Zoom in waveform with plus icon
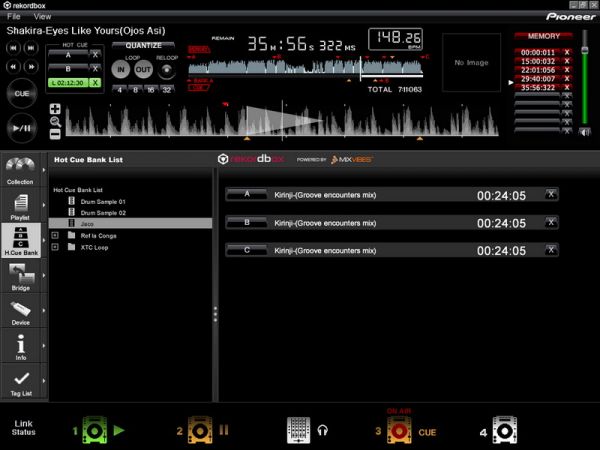Image resolution: width=600 pixels, height=450 pixels. click(x=55, y=109)
